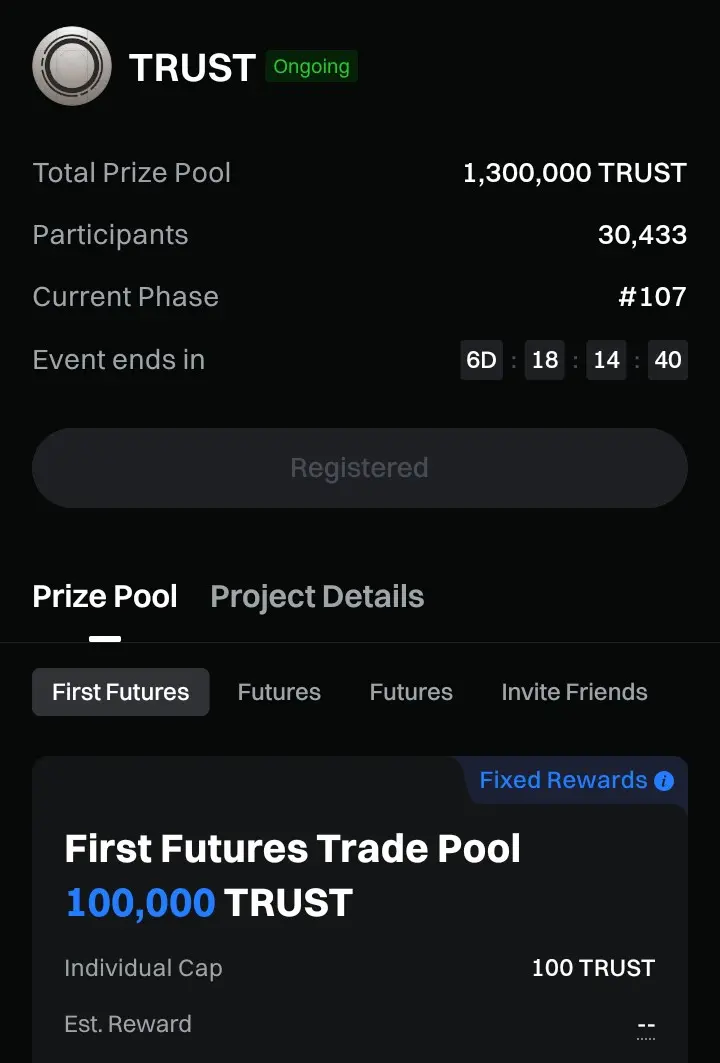Tap the First Futures Trade Pool heading

292,849
